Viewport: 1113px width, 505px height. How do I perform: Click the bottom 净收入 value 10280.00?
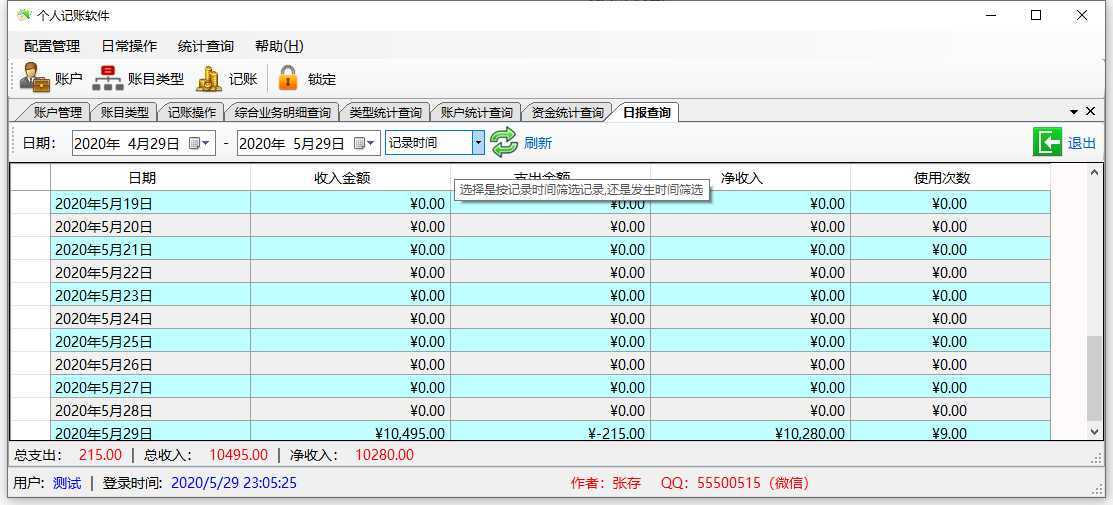pyautogui.click(x=384, y=455)
